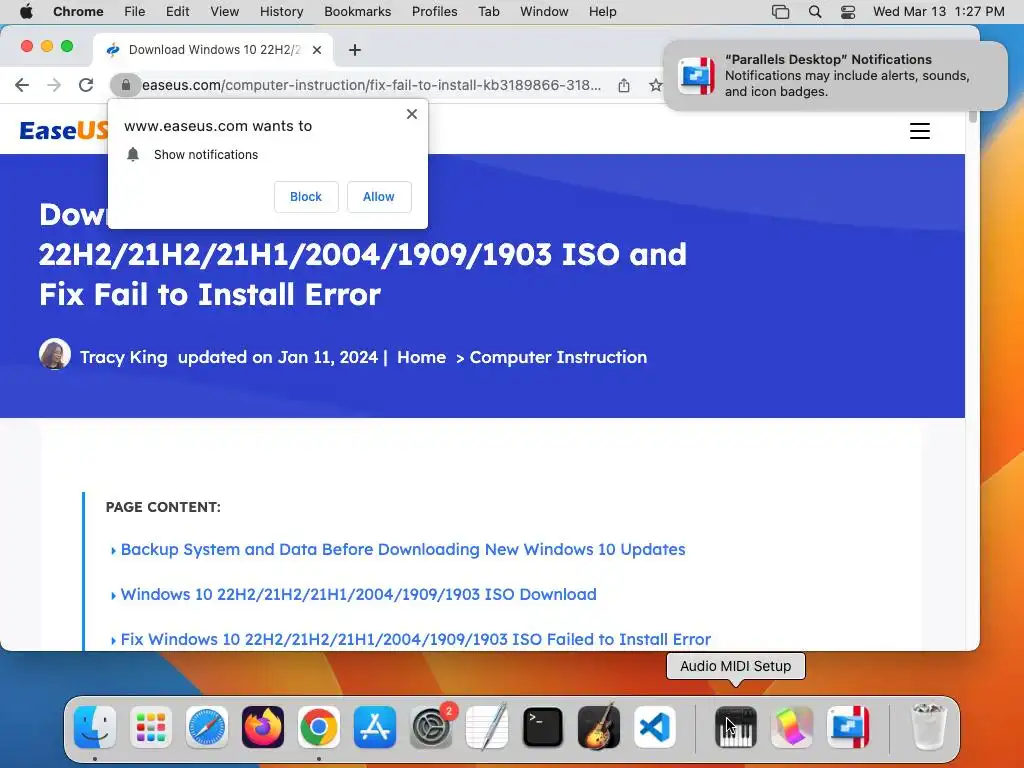1024x768 pixels.
Task: Open Audio MIDI Setup keyboard icon
Action: (736, 727)
